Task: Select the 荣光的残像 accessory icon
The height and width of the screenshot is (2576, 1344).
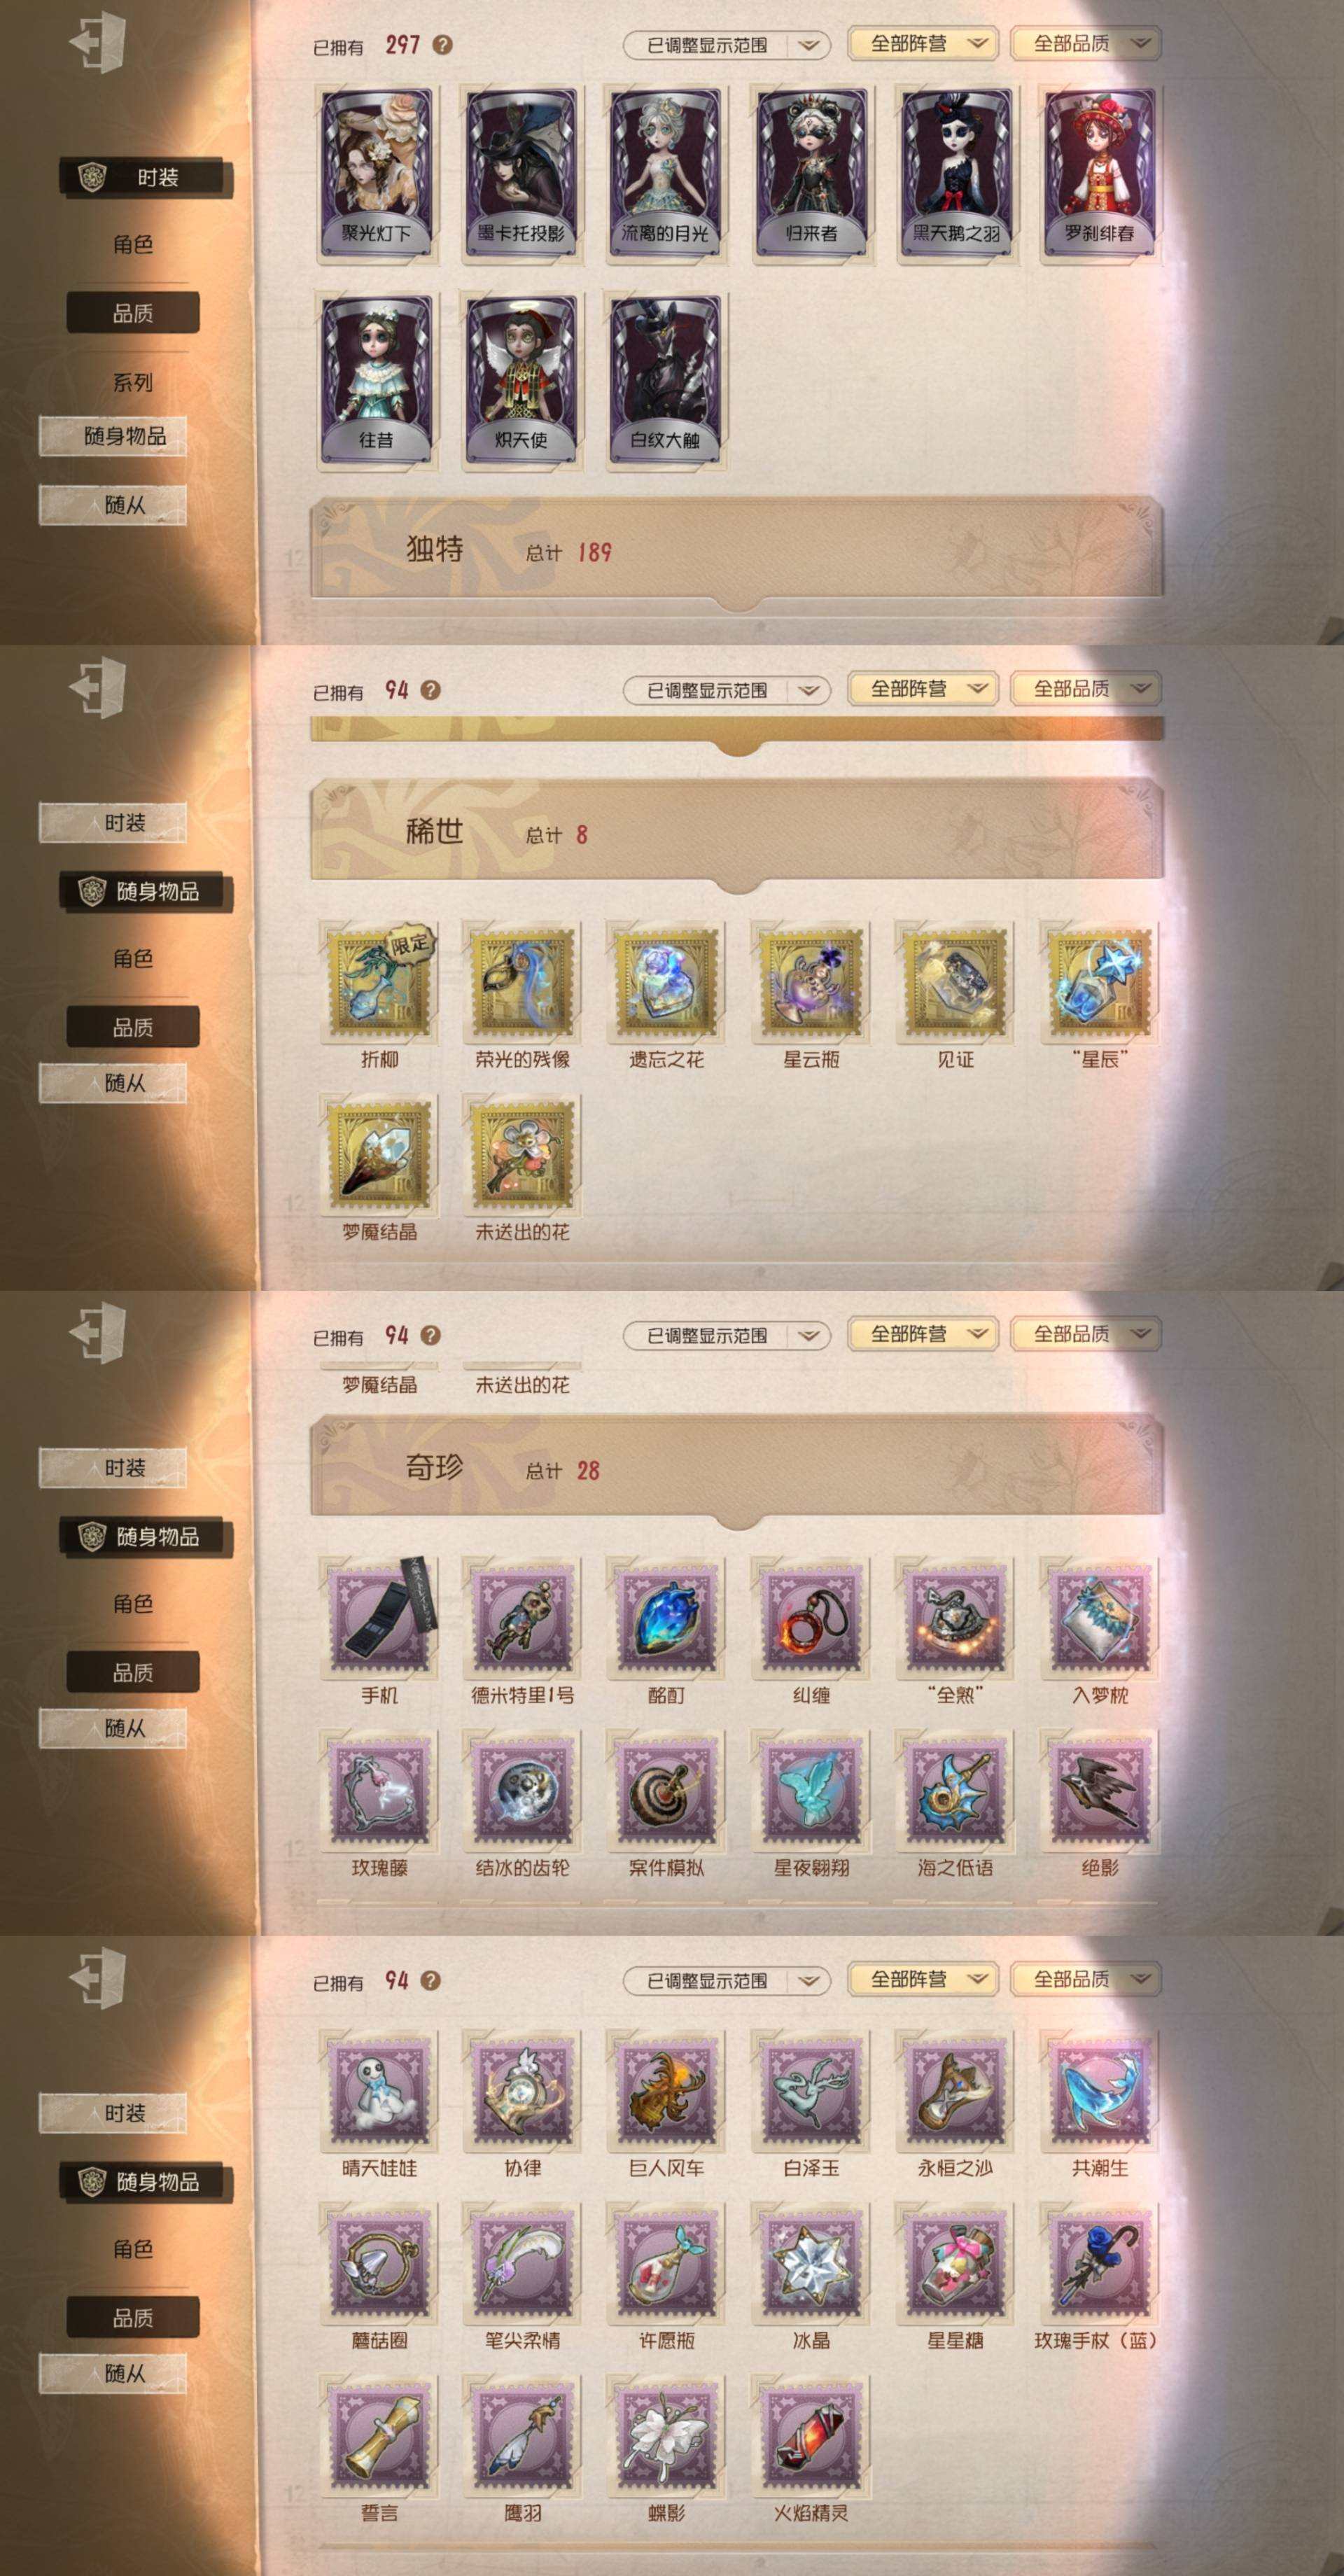Action: tap(522, 981)
